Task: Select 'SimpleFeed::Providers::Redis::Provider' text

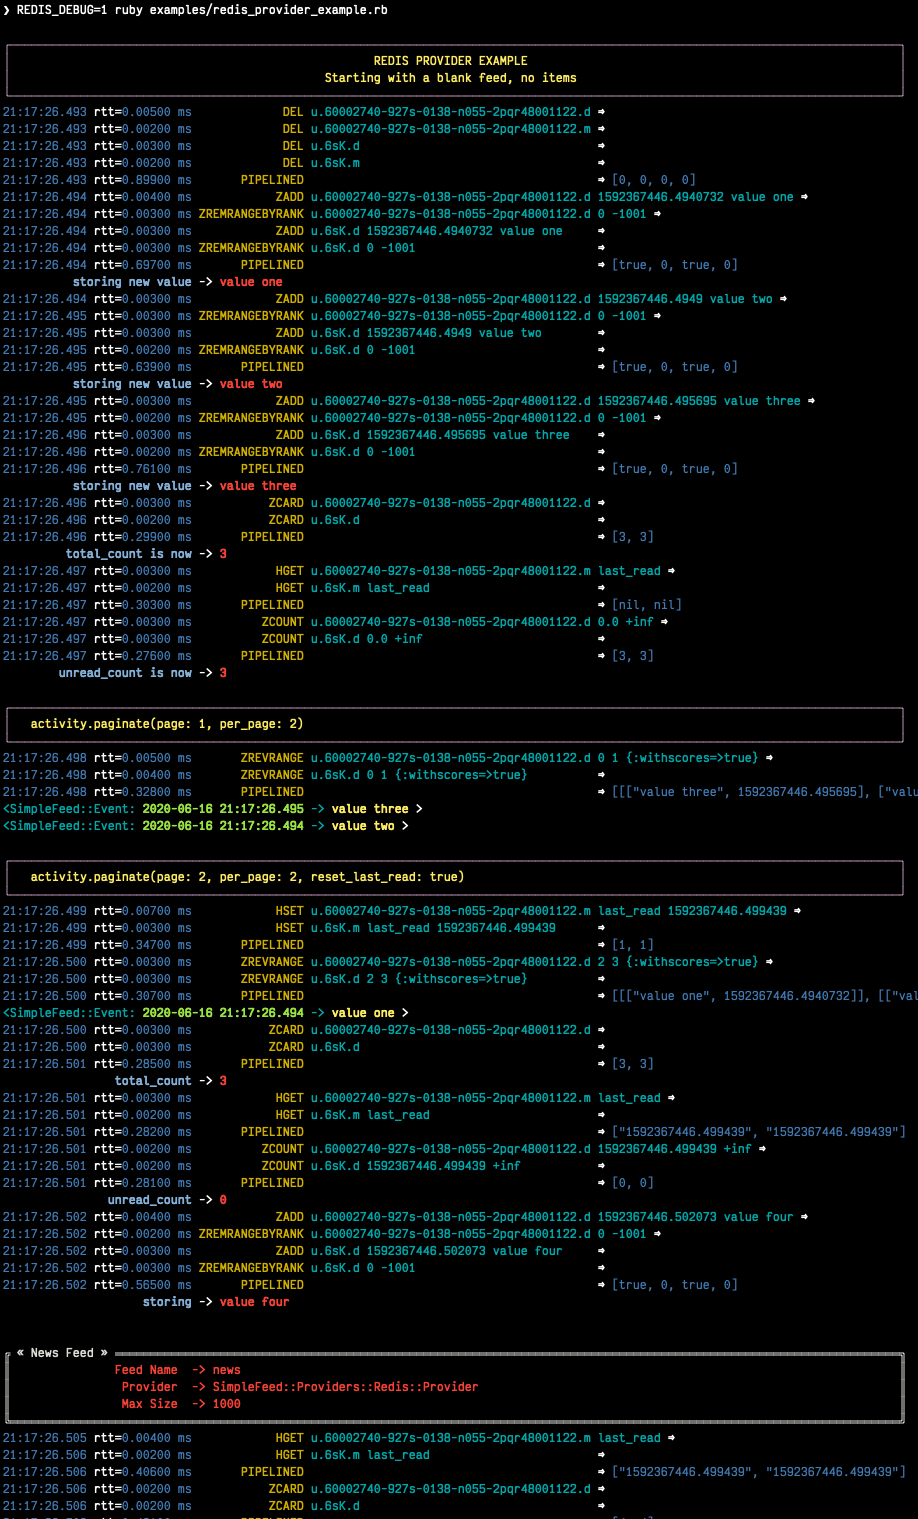Action: tap(346, 1387)
